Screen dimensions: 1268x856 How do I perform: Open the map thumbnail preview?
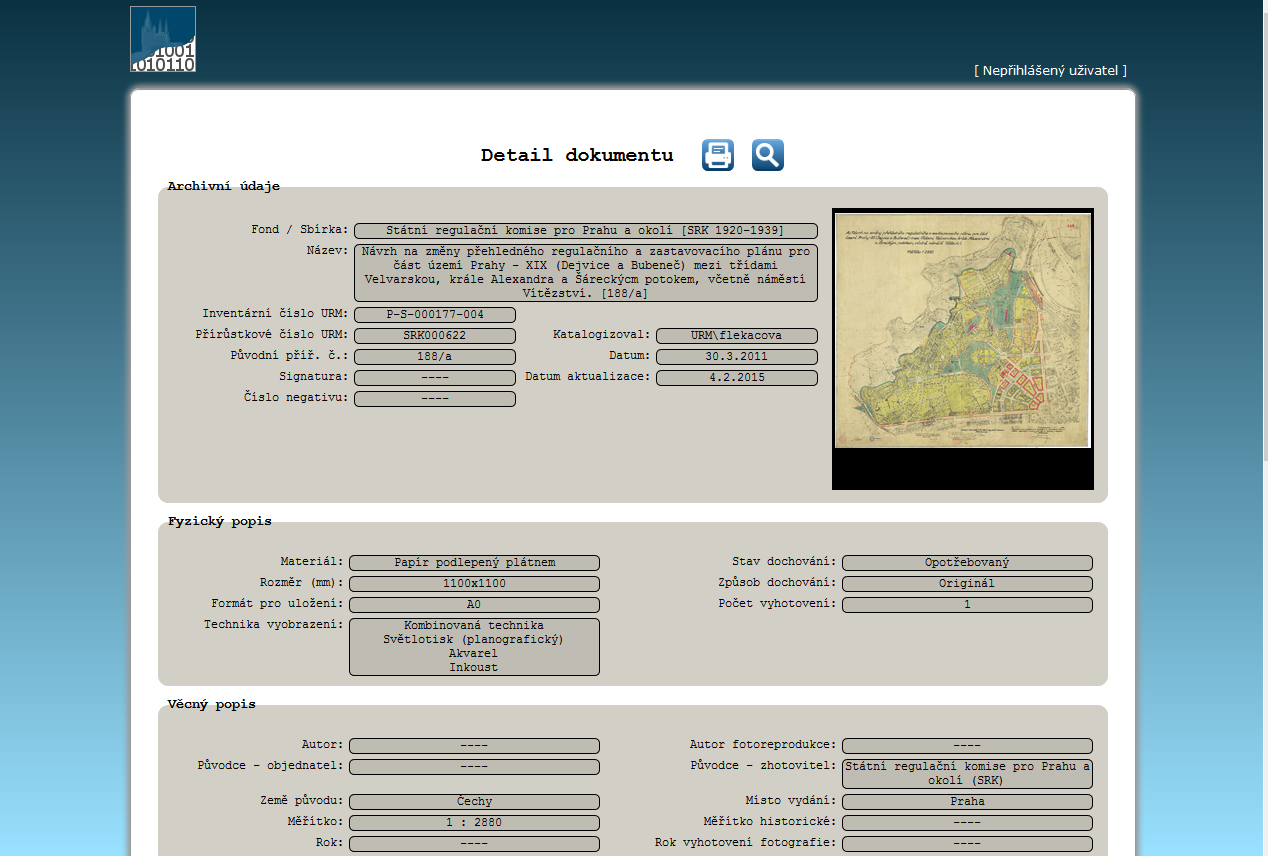click(x=962, y=331)
